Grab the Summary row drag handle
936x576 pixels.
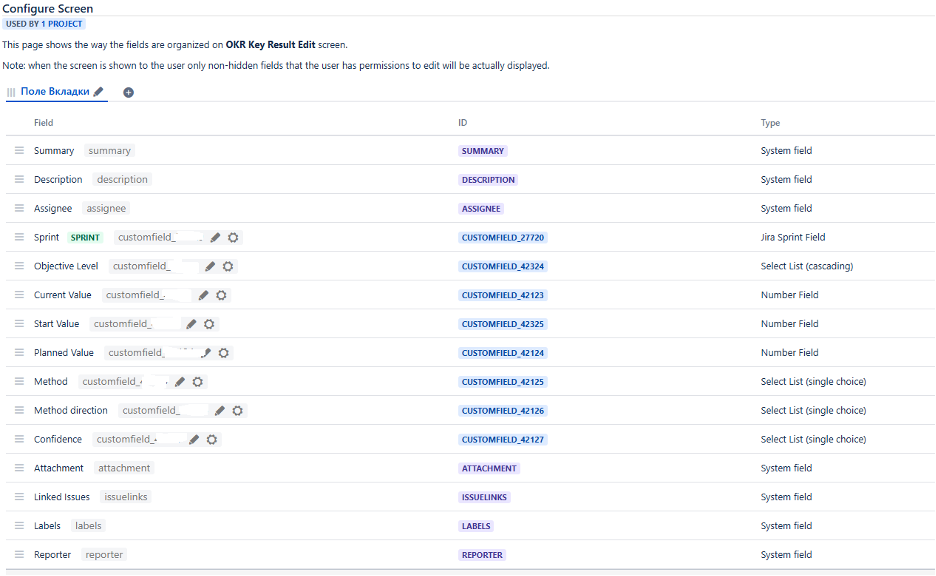18,150
